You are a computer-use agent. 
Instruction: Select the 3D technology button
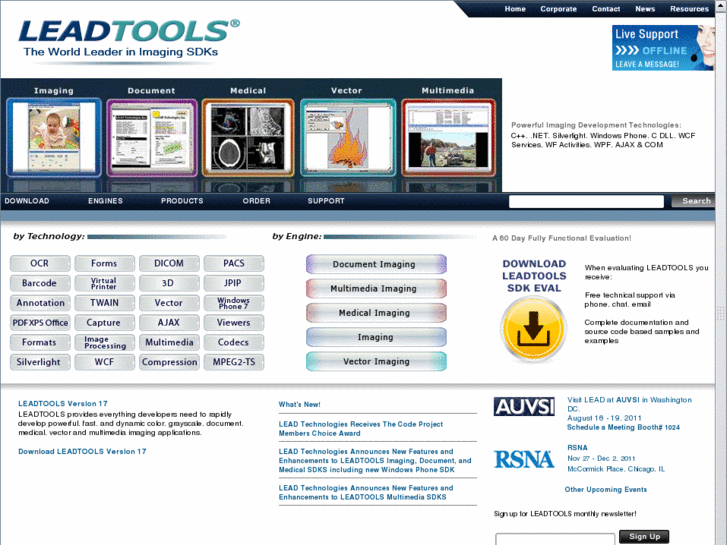click(x=169, y=283)
